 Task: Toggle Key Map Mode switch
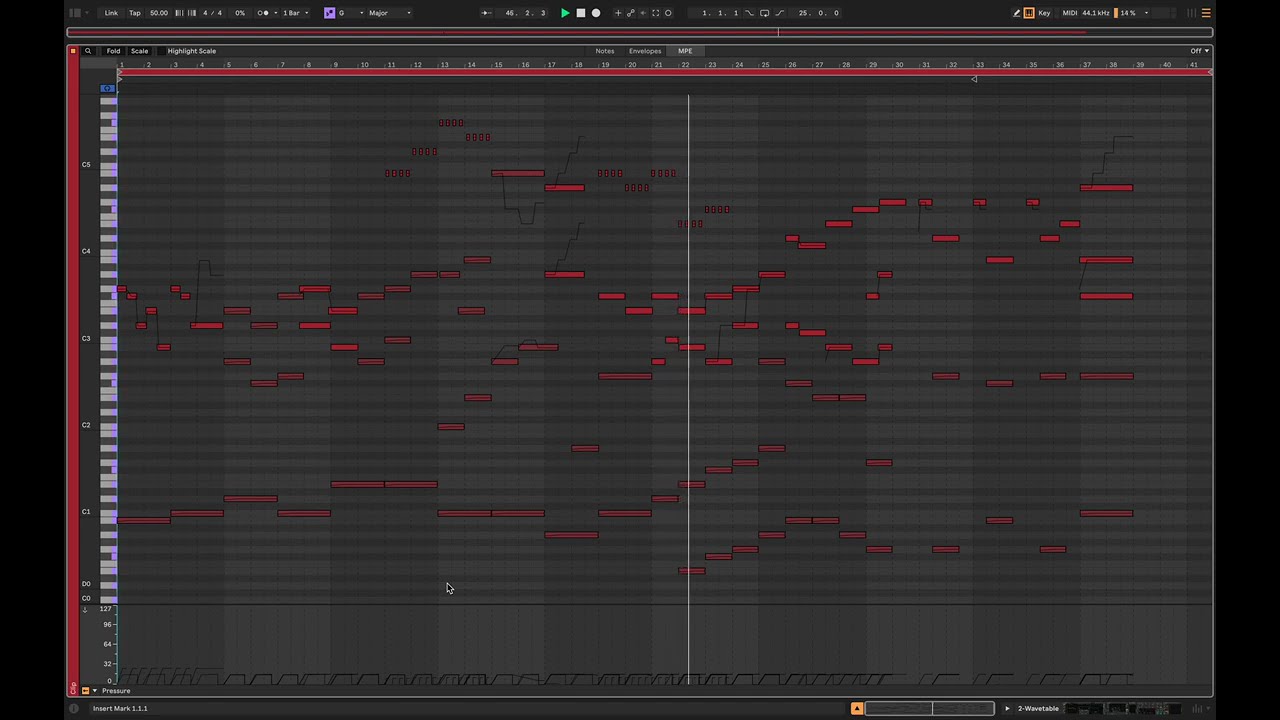point(1044,13)
